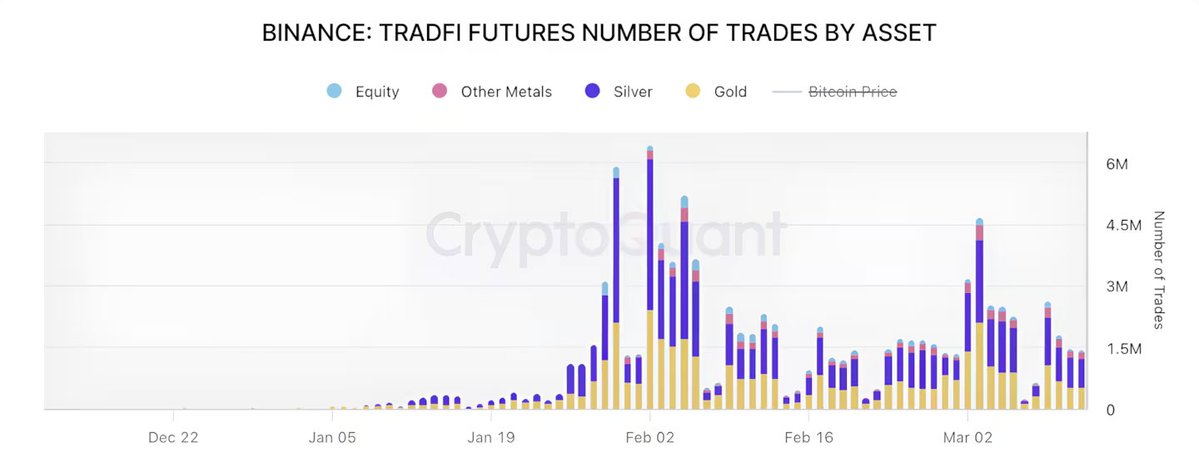Viewport: 1199px width, 473px height.
Task: Click the Jan 19 date axis label
Action: click(491, 437)
